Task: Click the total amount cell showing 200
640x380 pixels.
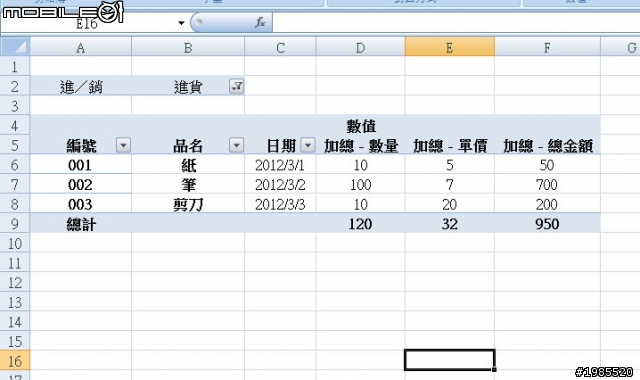Action: (547, 204)
